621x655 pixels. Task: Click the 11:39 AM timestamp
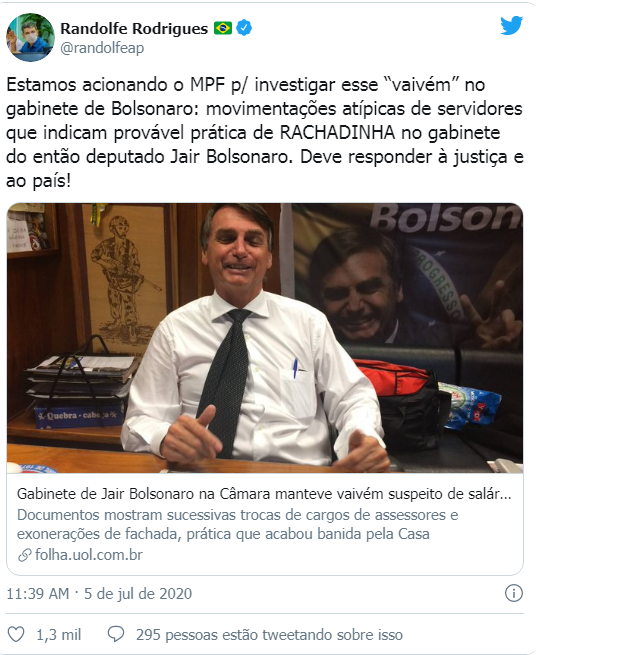click(x=38, y=594)
